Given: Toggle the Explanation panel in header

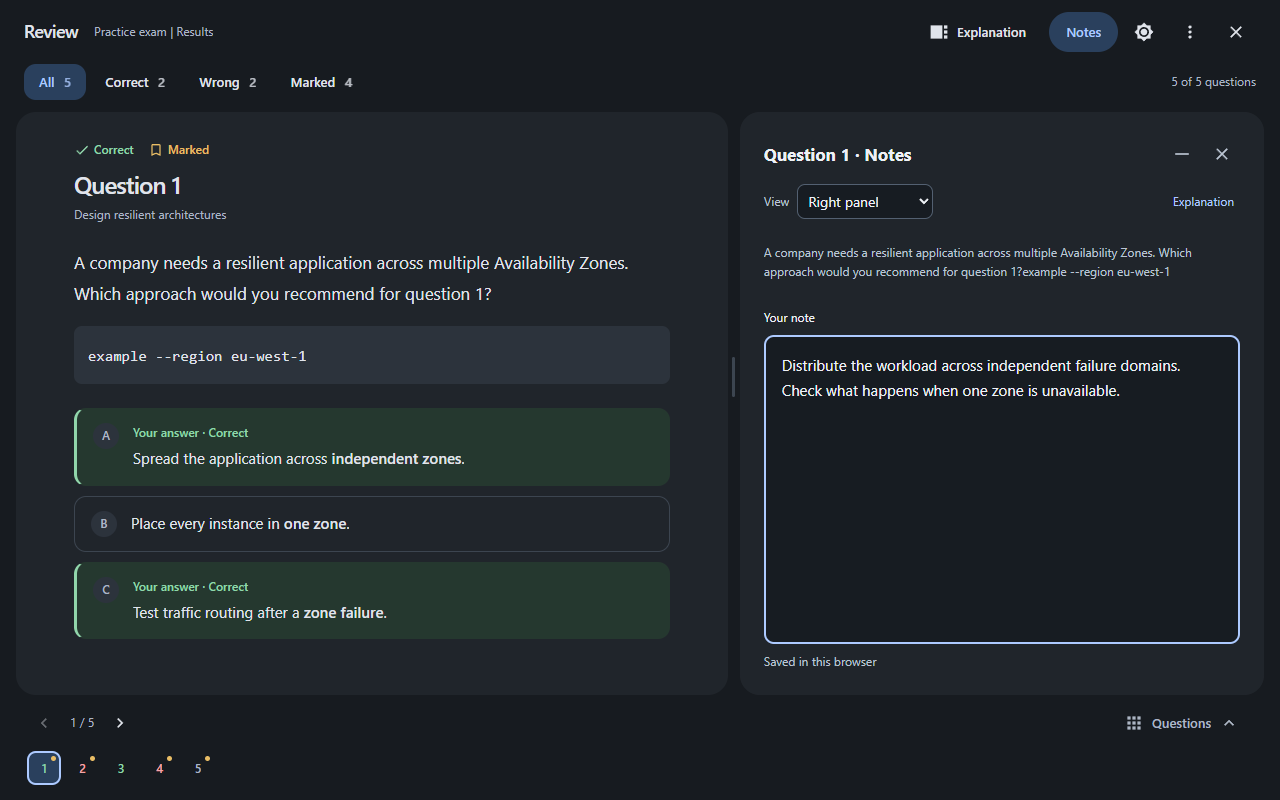Looking at the screenshot, I should [978, 32].
